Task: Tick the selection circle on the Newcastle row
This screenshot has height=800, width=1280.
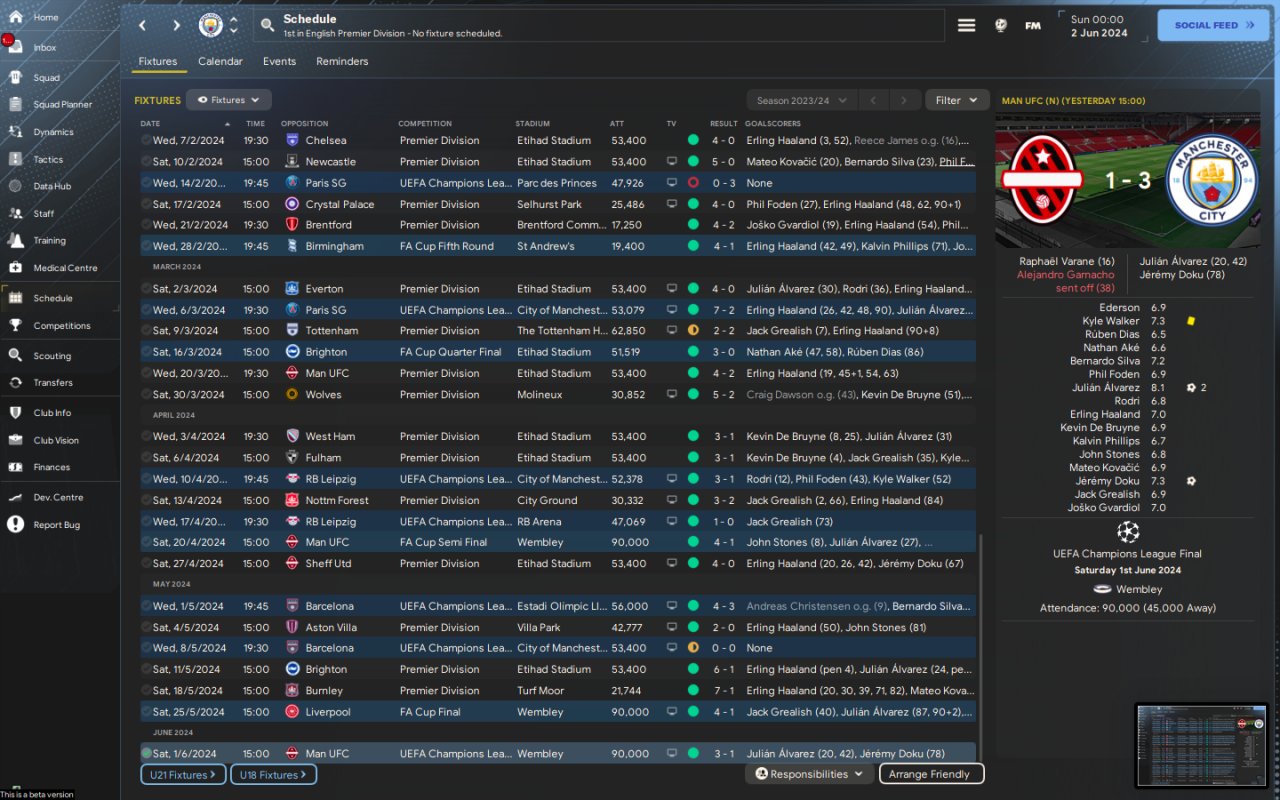Action: [x=146, y=161]
